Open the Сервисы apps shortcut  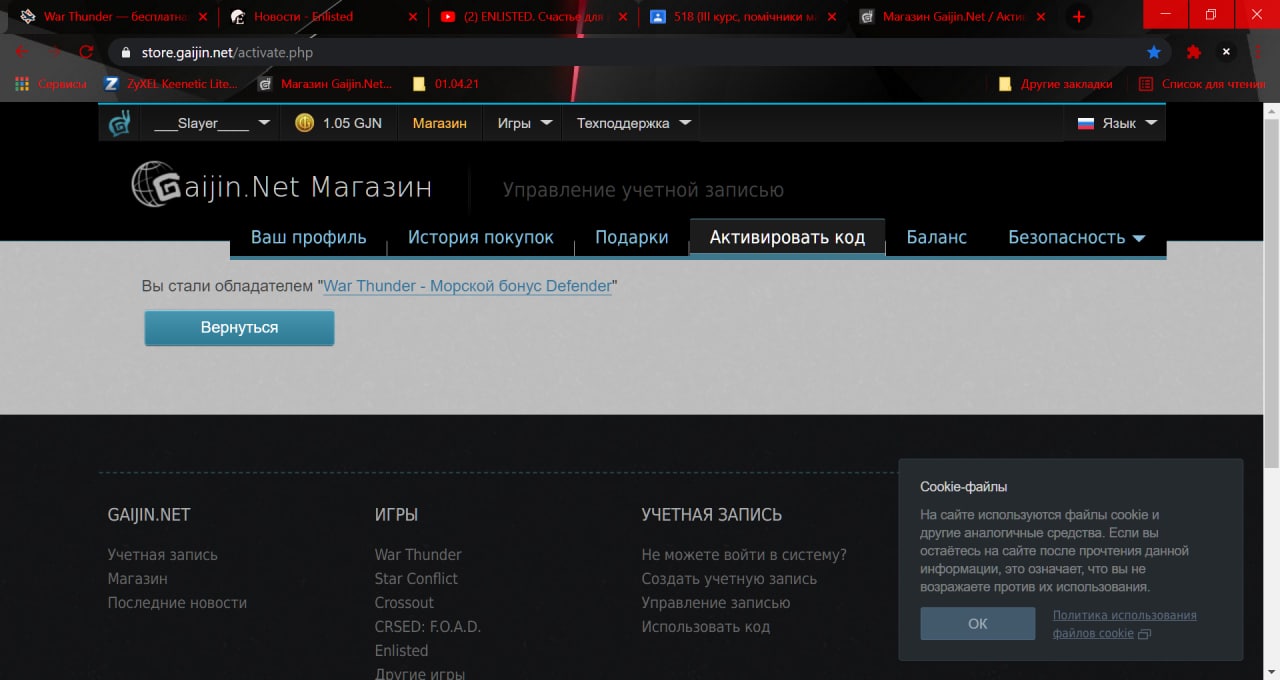tap(50, 84)
